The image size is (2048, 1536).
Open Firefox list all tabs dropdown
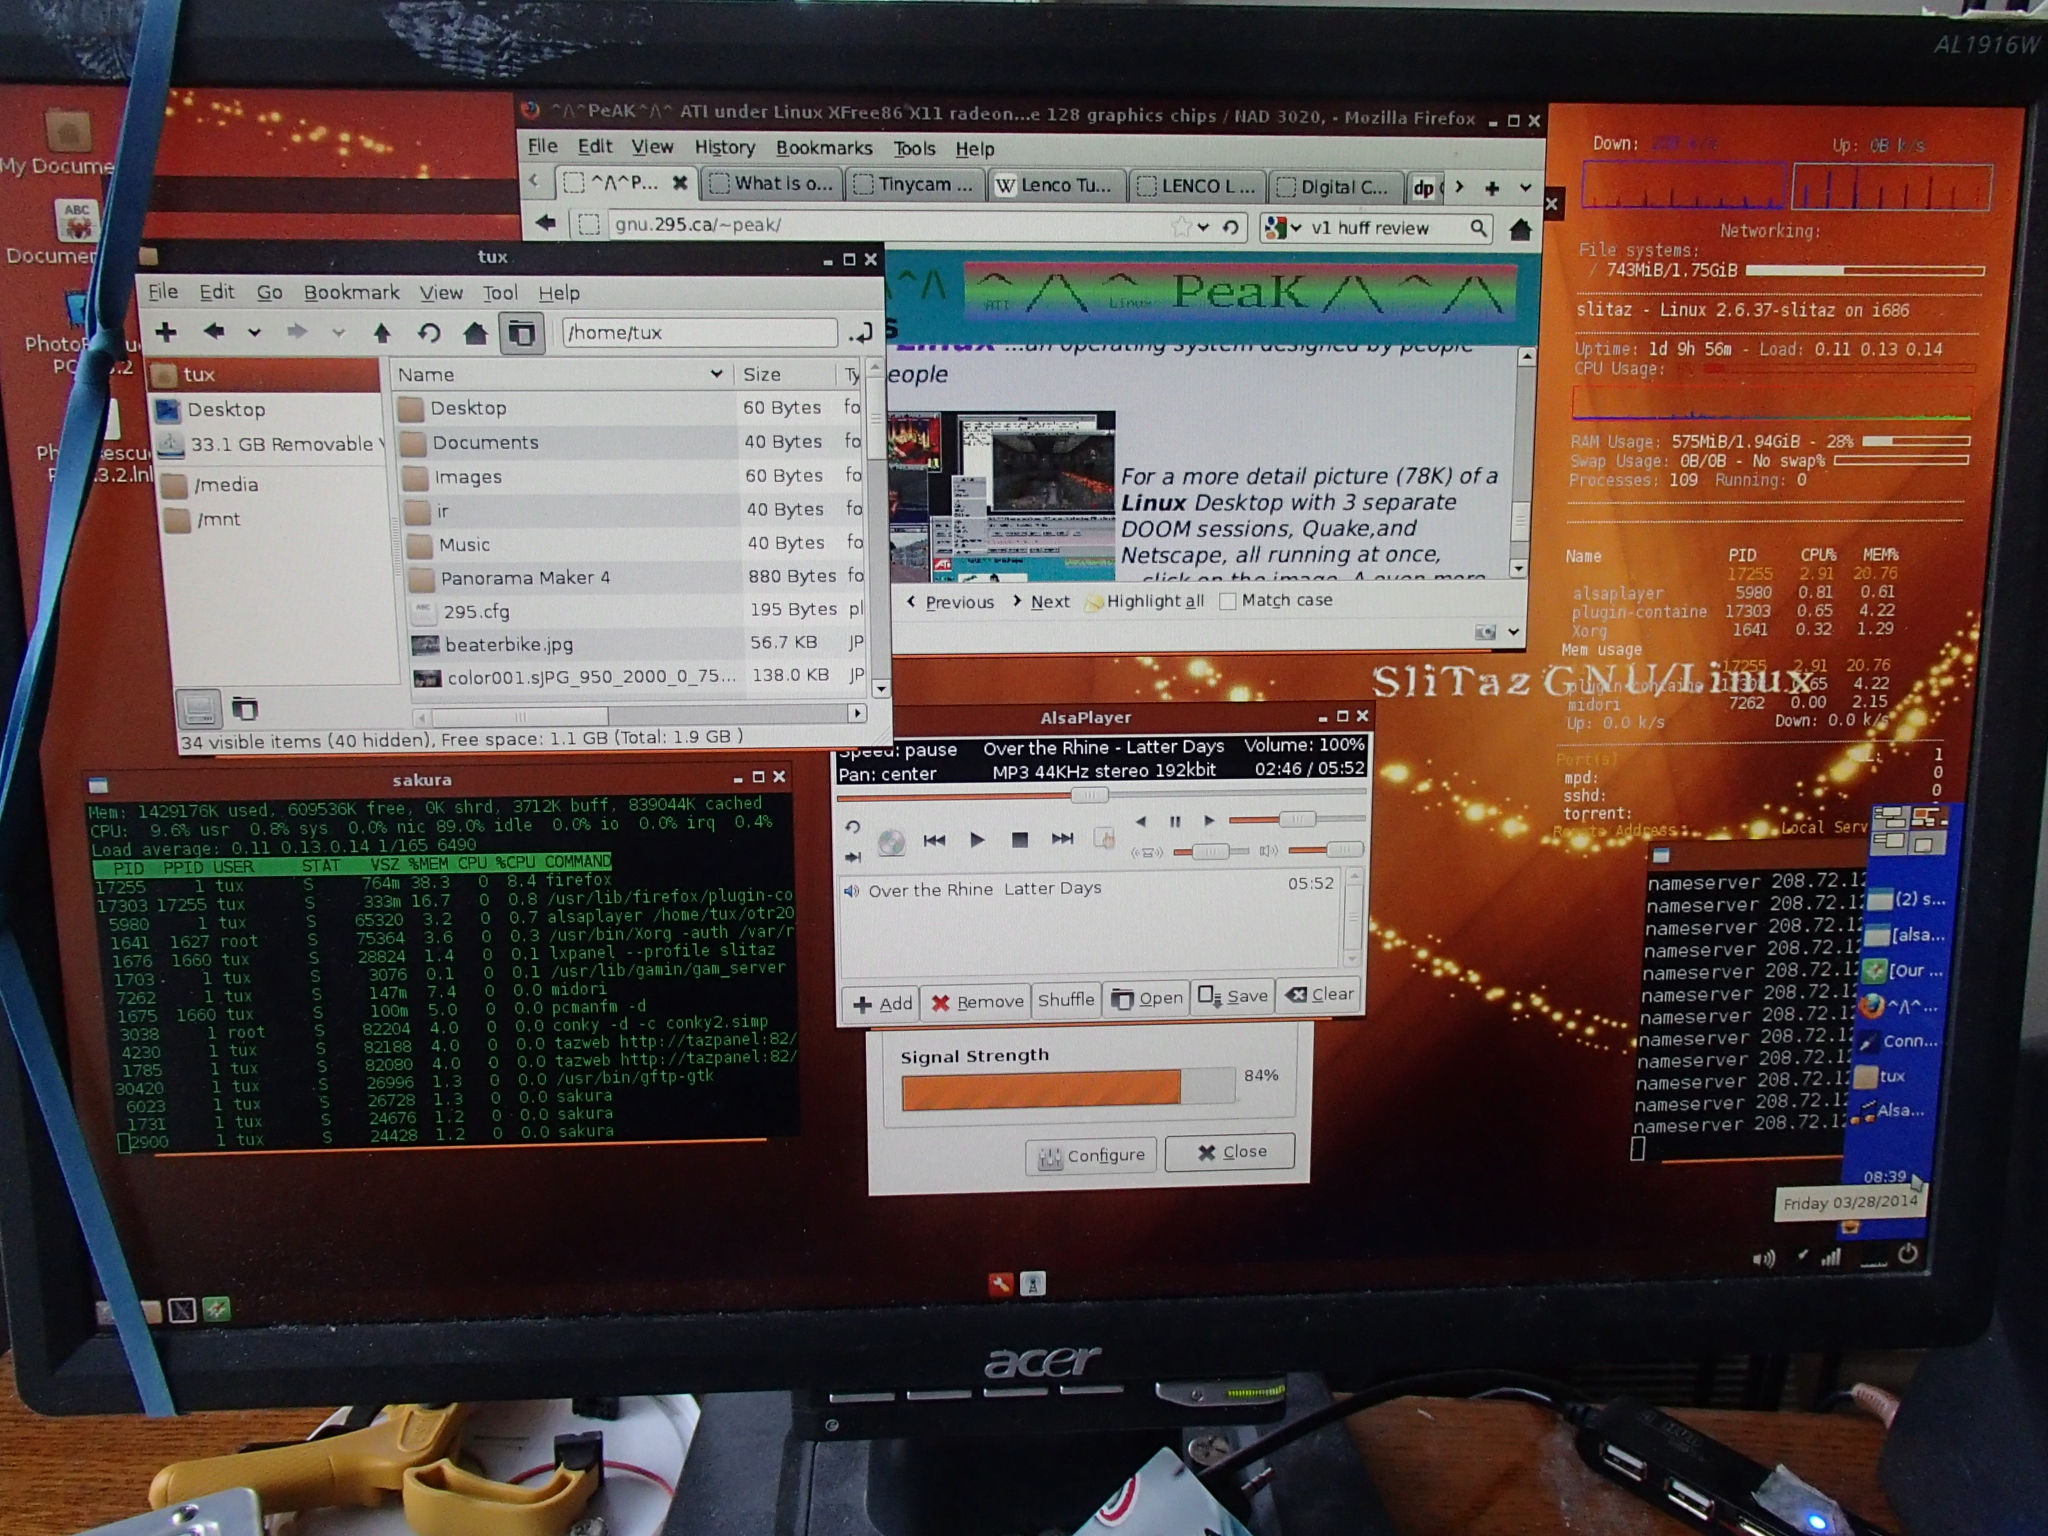(x=1525, y=187)
